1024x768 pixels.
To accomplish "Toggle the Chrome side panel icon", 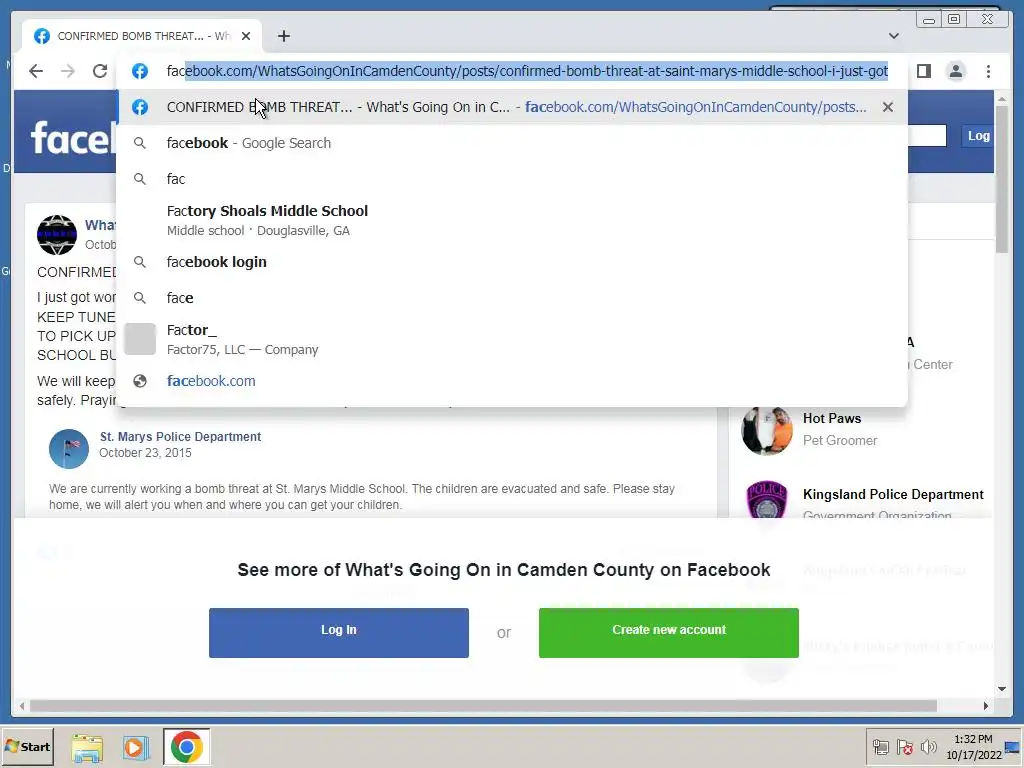I will 923,71.
